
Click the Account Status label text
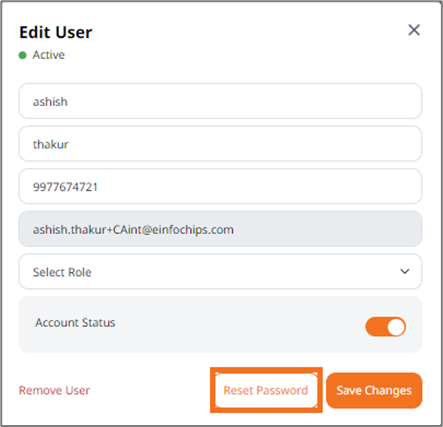(x=75, y=323)
